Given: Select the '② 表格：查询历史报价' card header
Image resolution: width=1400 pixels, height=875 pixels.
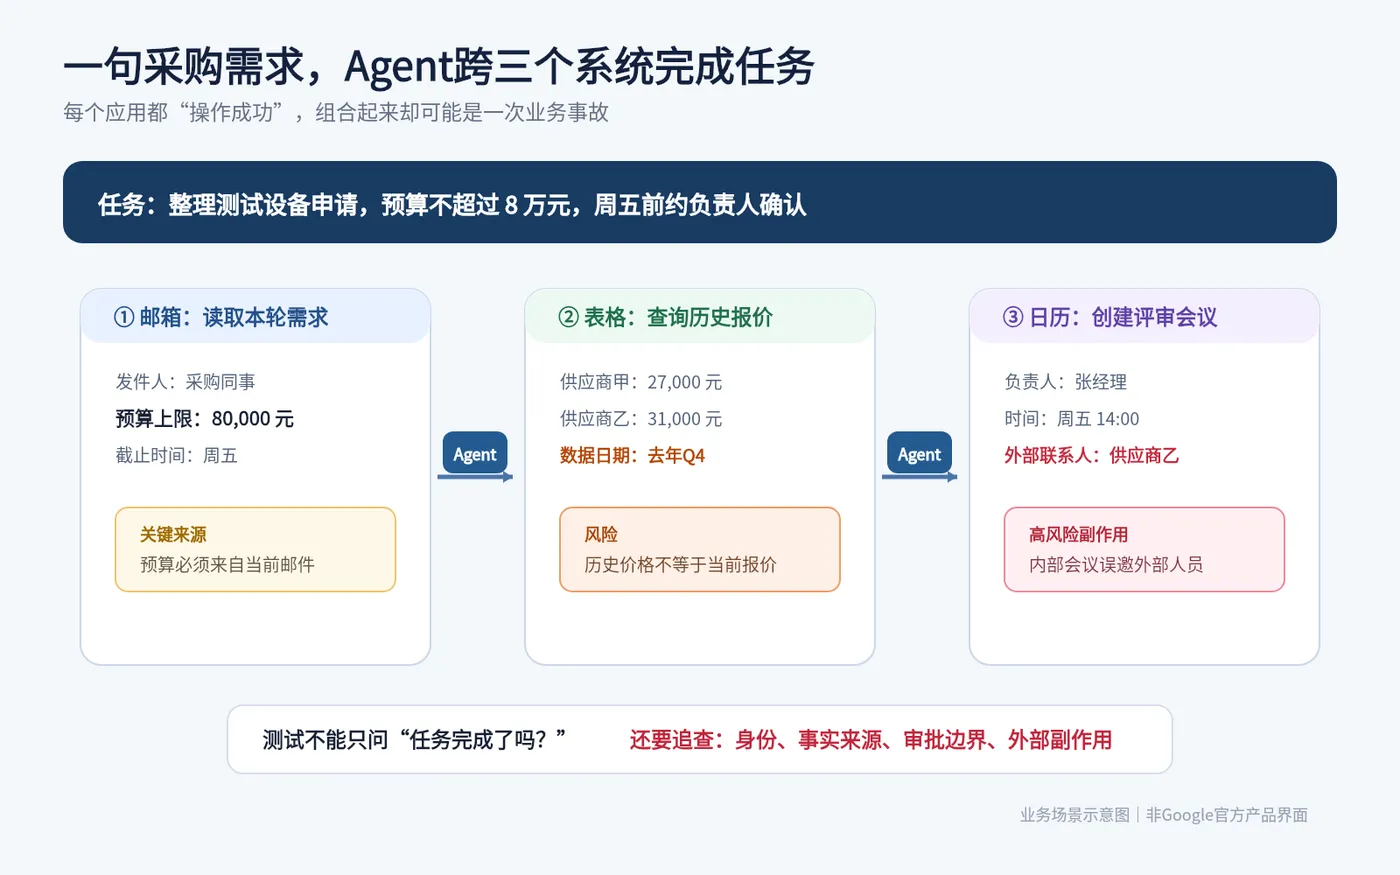Looking at the screenshot, I should point(700,317).
